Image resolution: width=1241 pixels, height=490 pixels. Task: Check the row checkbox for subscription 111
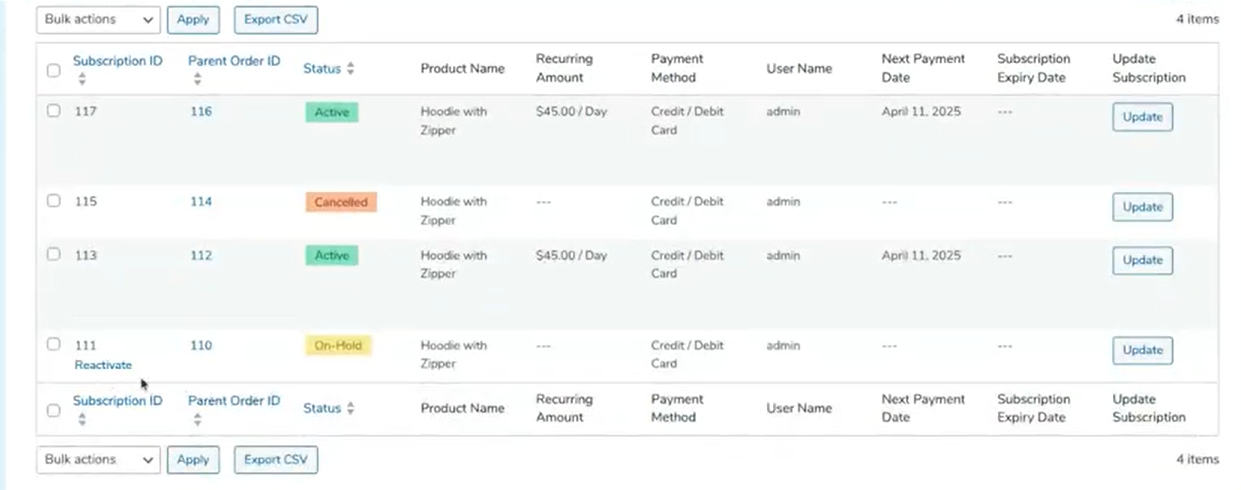54,345
